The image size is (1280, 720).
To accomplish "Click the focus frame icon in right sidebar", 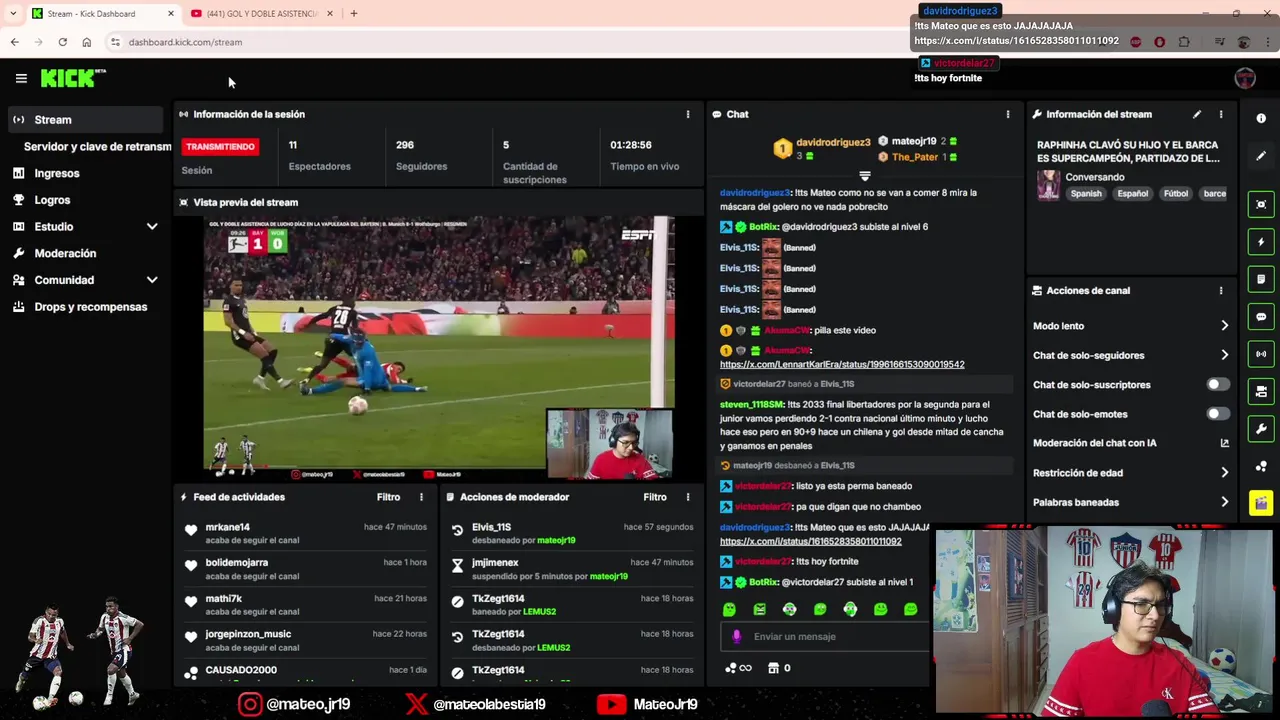I will pos(1261,204).
